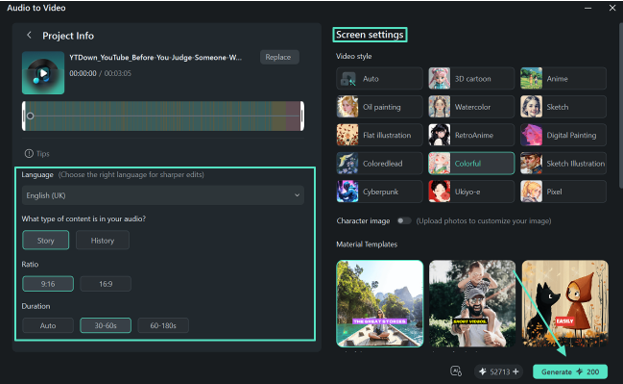Set duration to Auto
The height and width of the screenshot is (384, 623).
click(48, 326)
